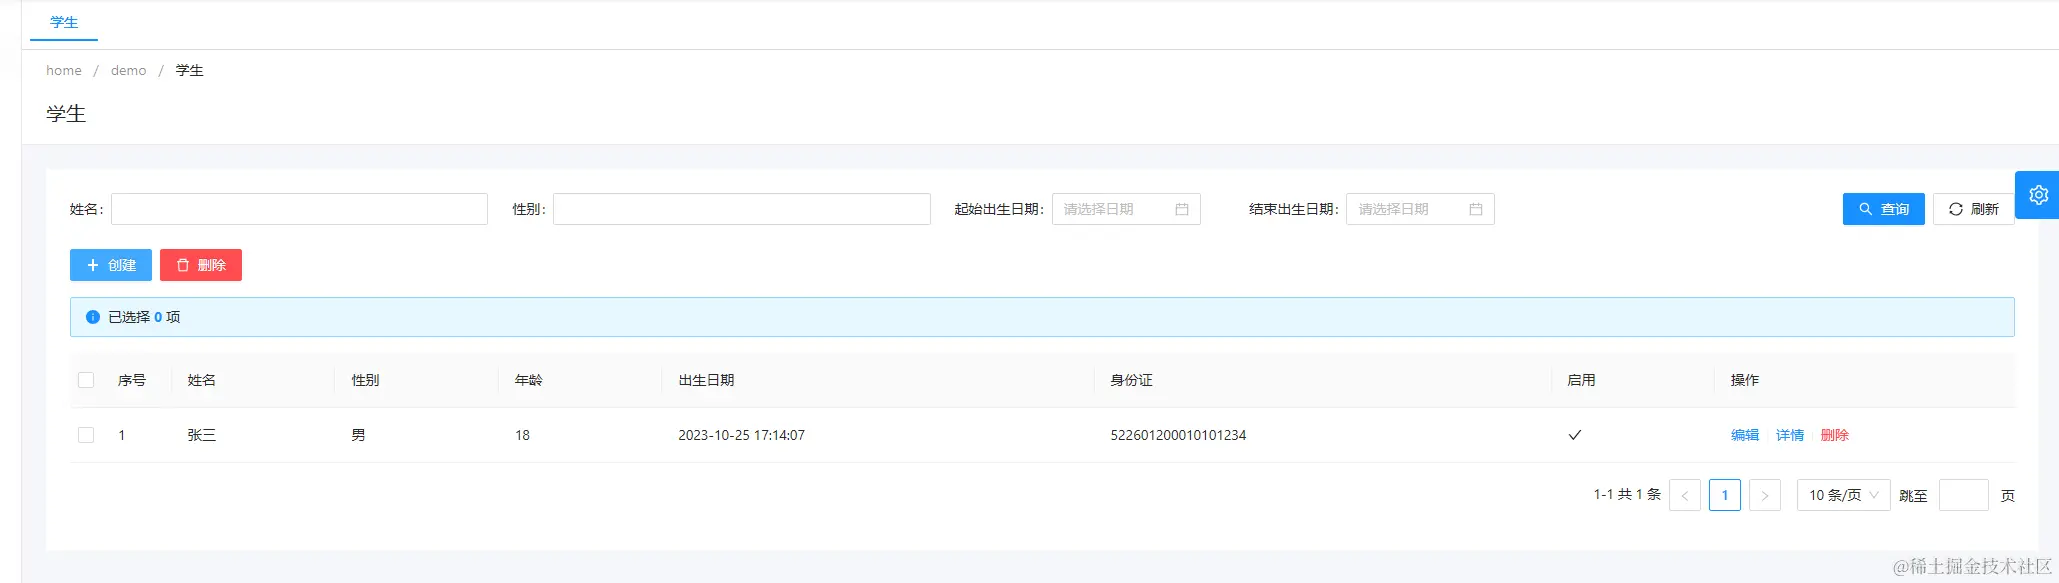
Task: Click the info icon beside 已选择
Action: click(93, 317)
